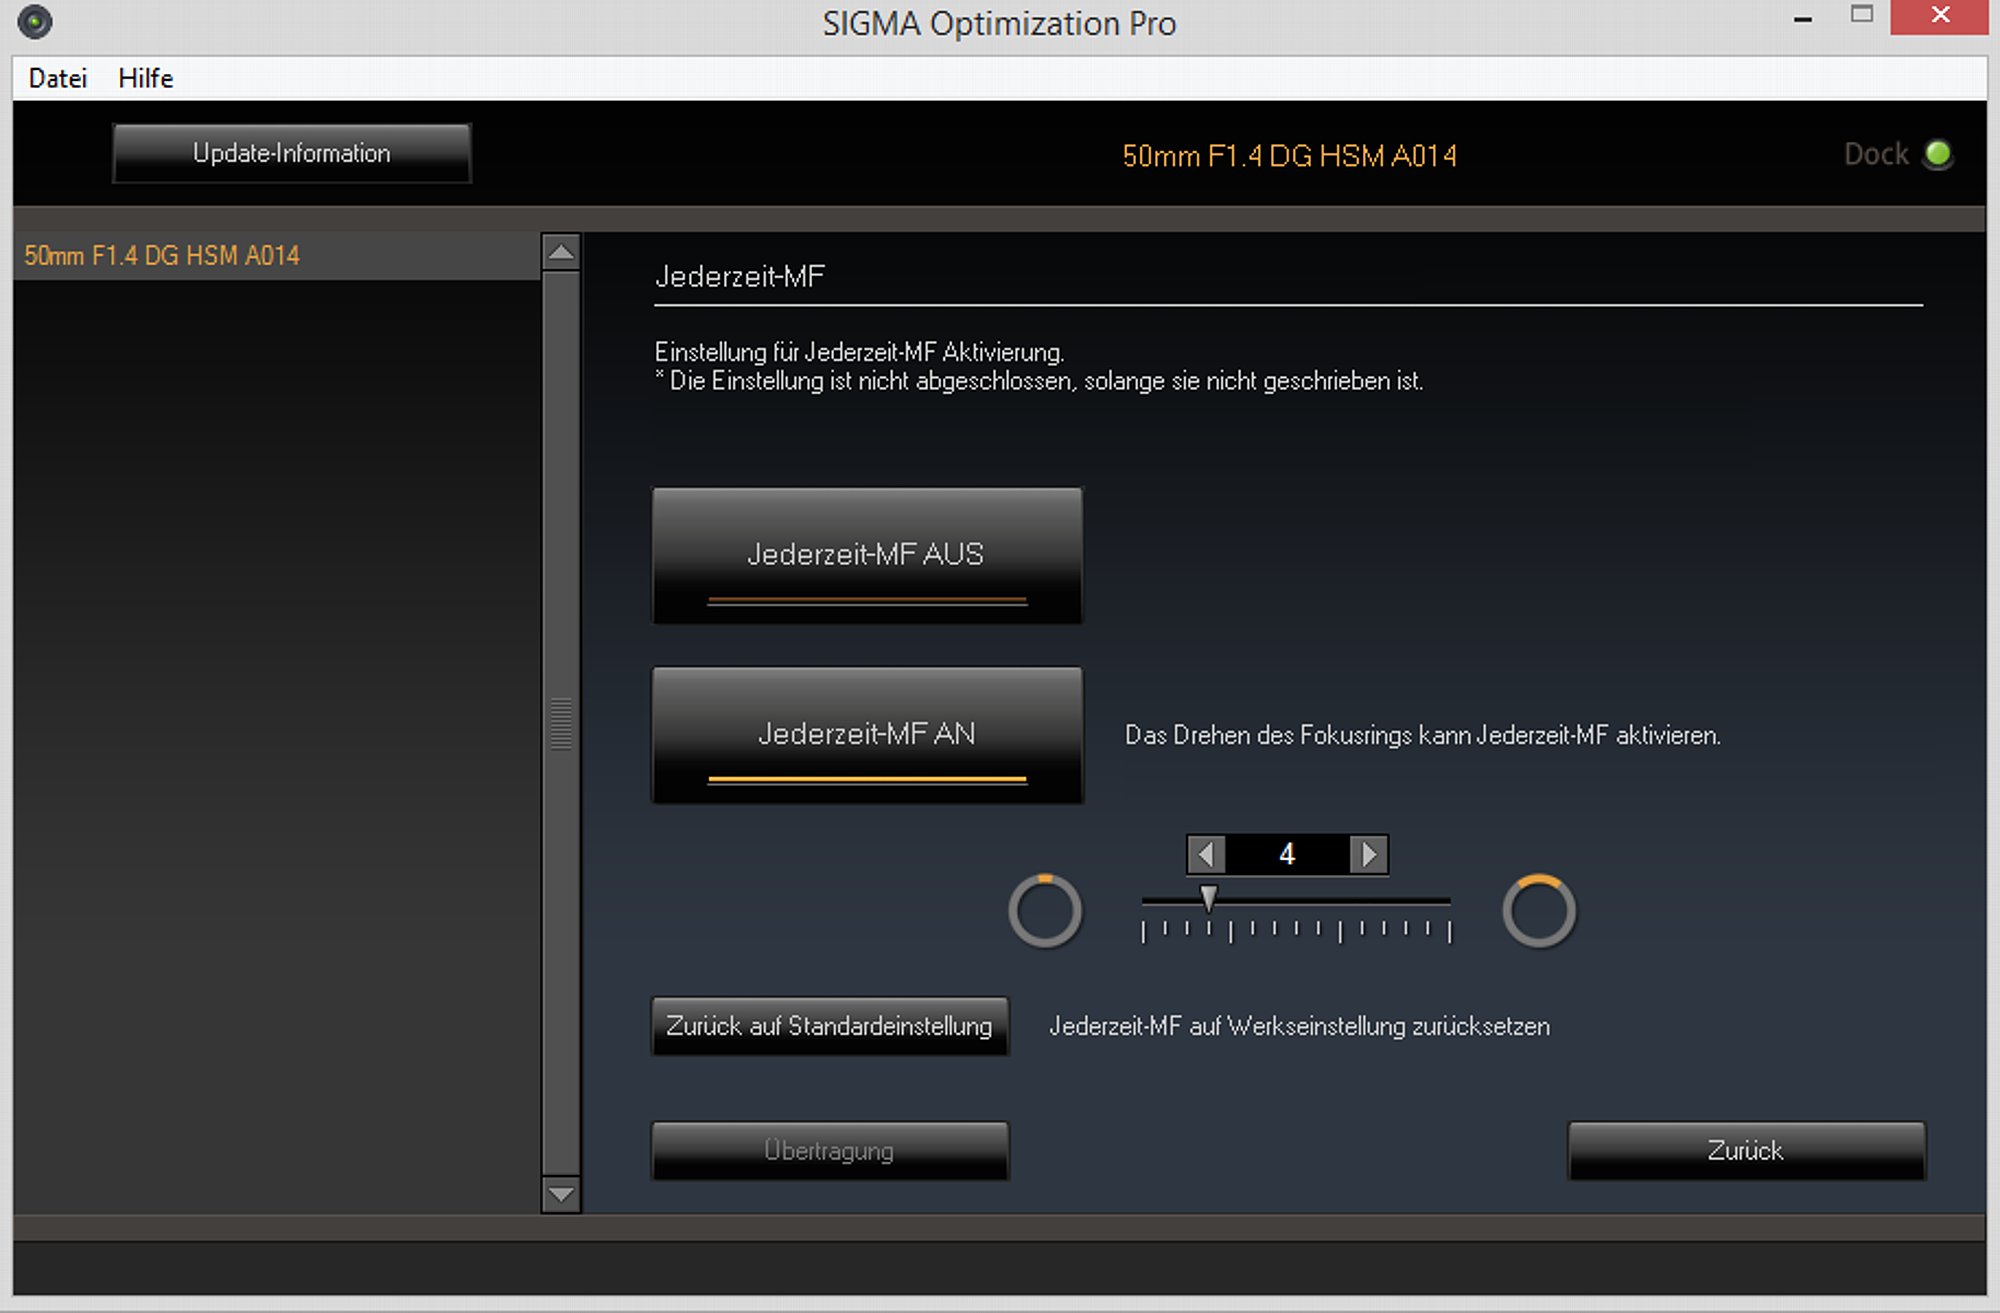The image size is (2000, 1313).
Task: Select 50mm F1.4 DG HSM A014 in lens list
Action: pos(277,256)
